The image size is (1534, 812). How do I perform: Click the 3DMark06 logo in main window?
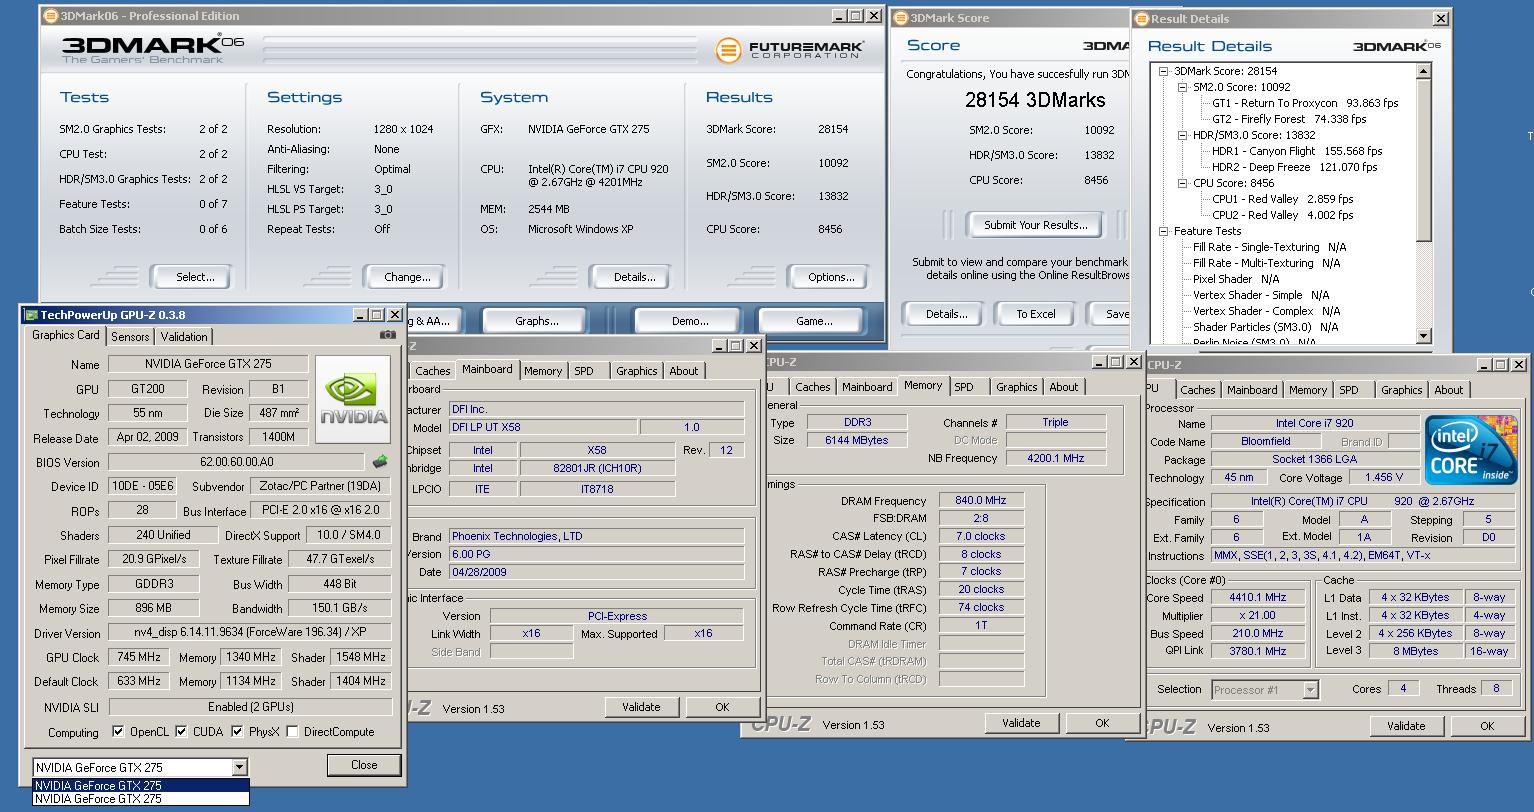[x=153, y=50]
